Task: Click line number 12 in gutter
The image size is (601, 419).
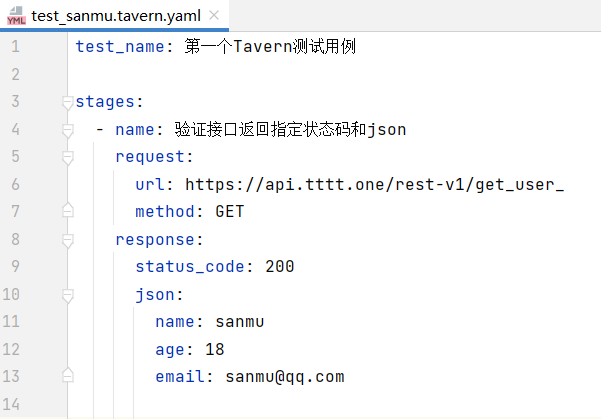Action: (11, 349)
